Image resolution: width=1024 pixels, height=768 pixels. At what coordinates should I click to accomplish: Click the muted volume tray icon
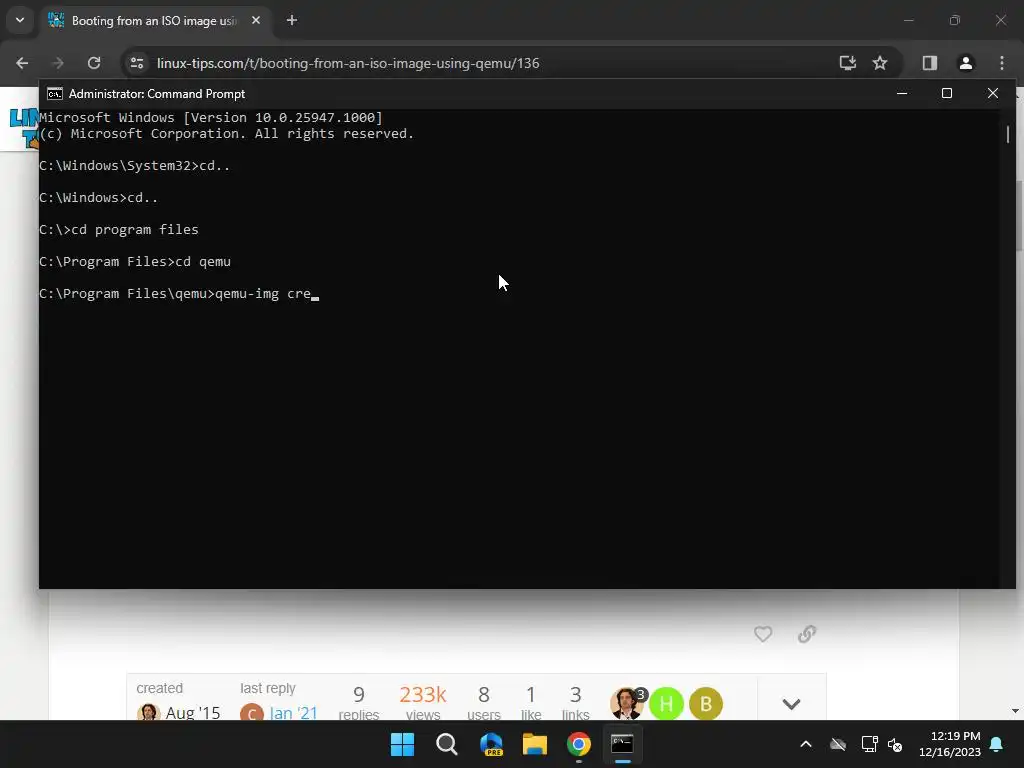(895, 744)
